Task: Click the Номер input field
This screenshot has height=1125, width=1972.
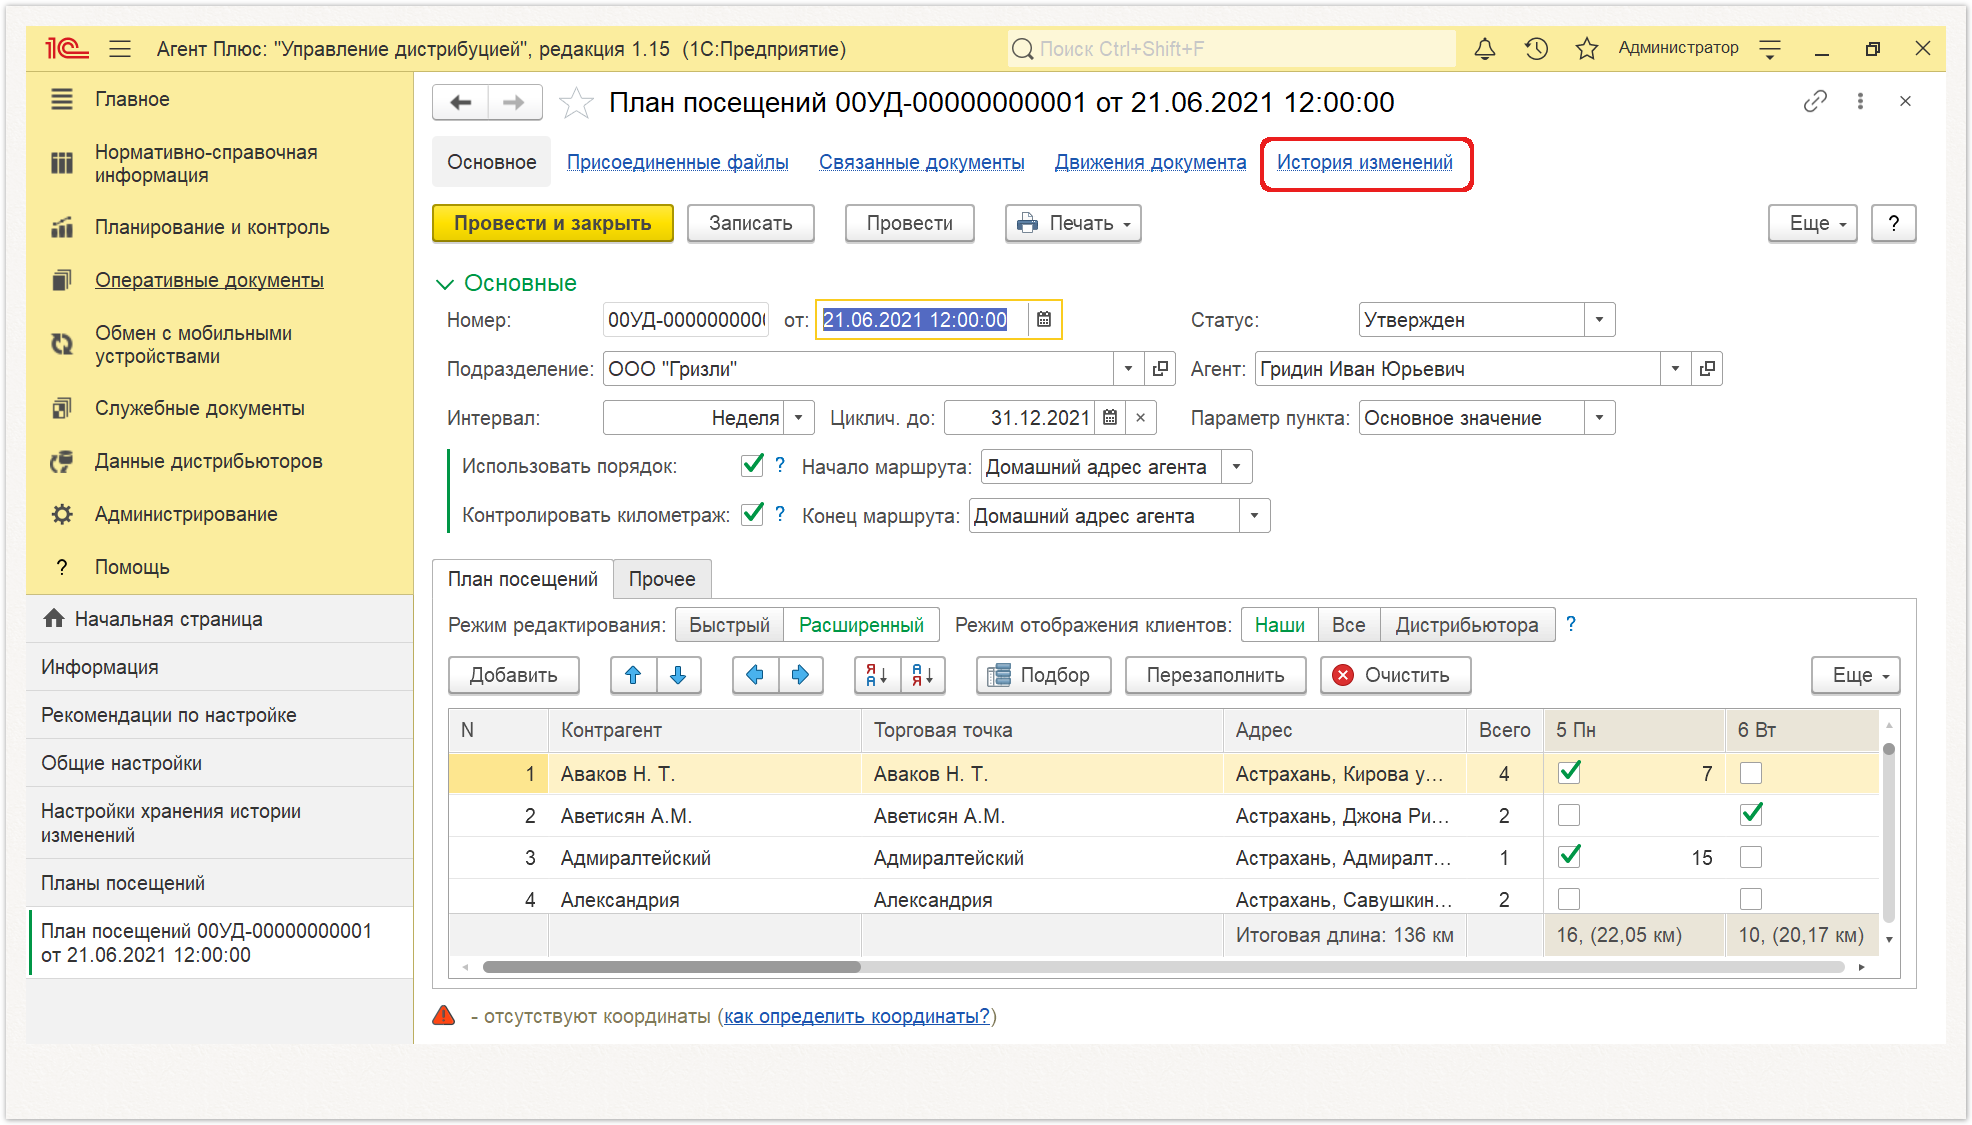Action: pos(685,320)
